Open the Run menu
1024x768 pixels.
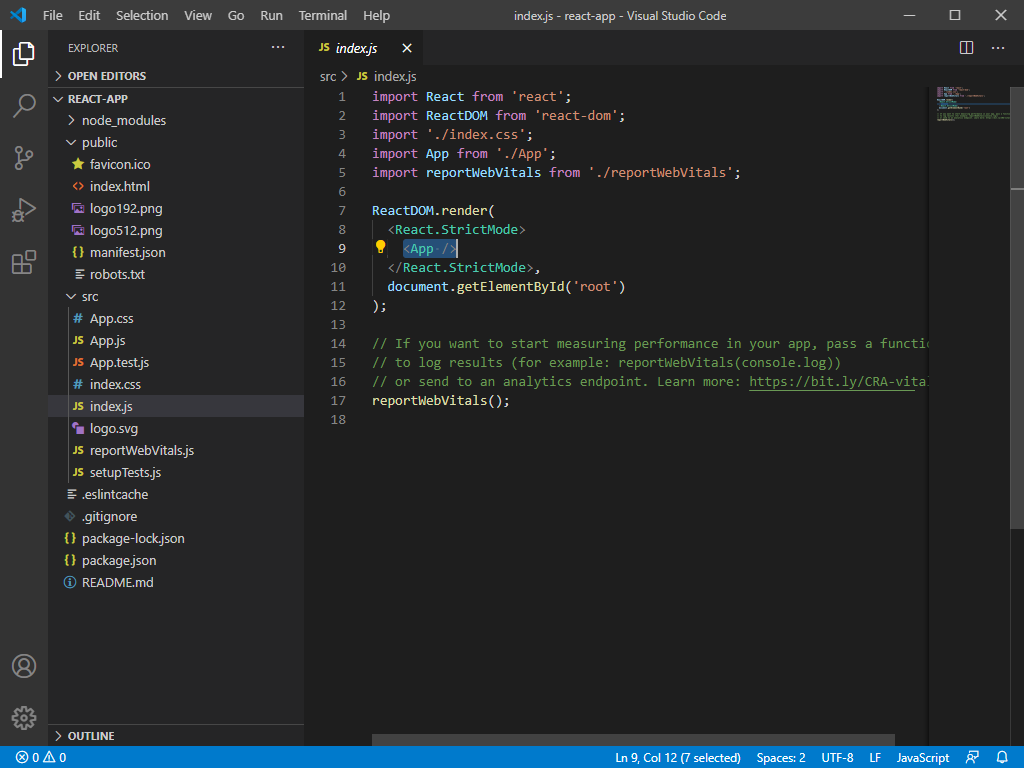tap(272, 15)
